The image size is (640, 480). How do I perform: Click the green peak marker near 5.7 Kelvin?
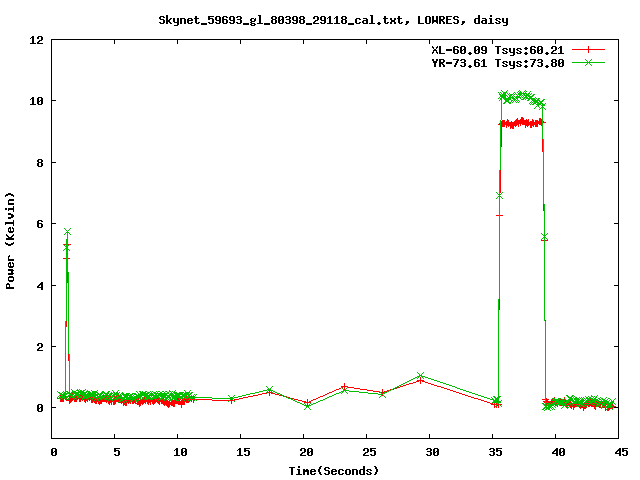67,231
